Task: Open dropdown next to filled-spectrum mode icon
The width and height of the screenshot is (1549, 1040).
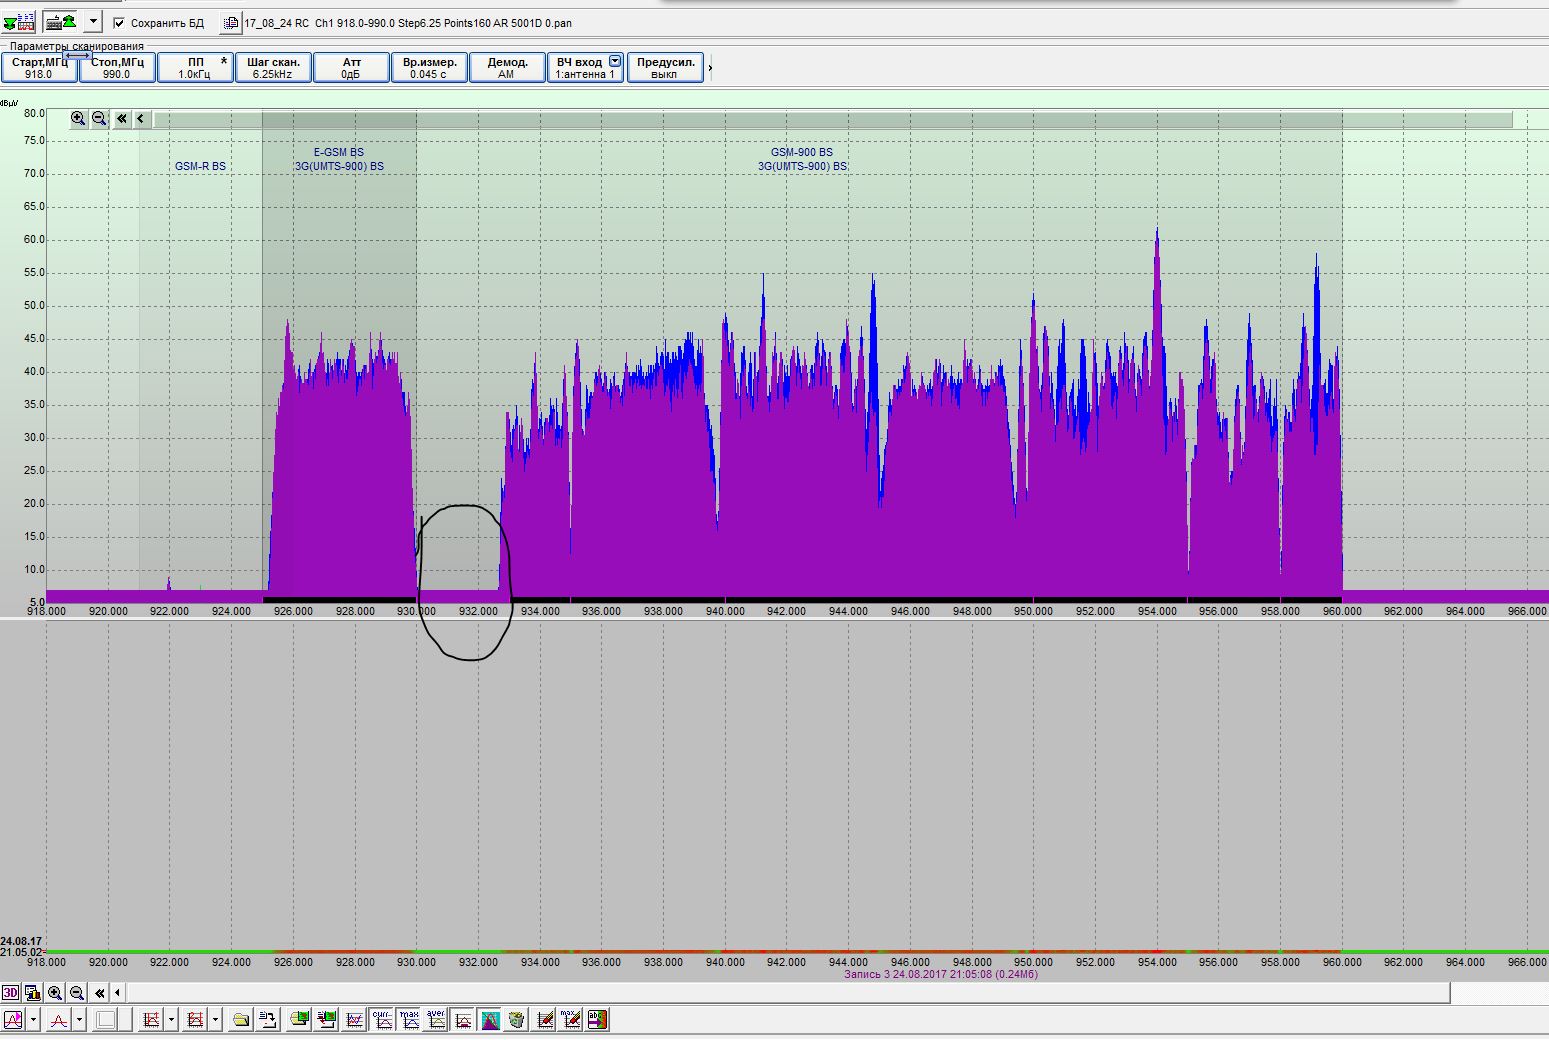Action: click(34, 1020)
